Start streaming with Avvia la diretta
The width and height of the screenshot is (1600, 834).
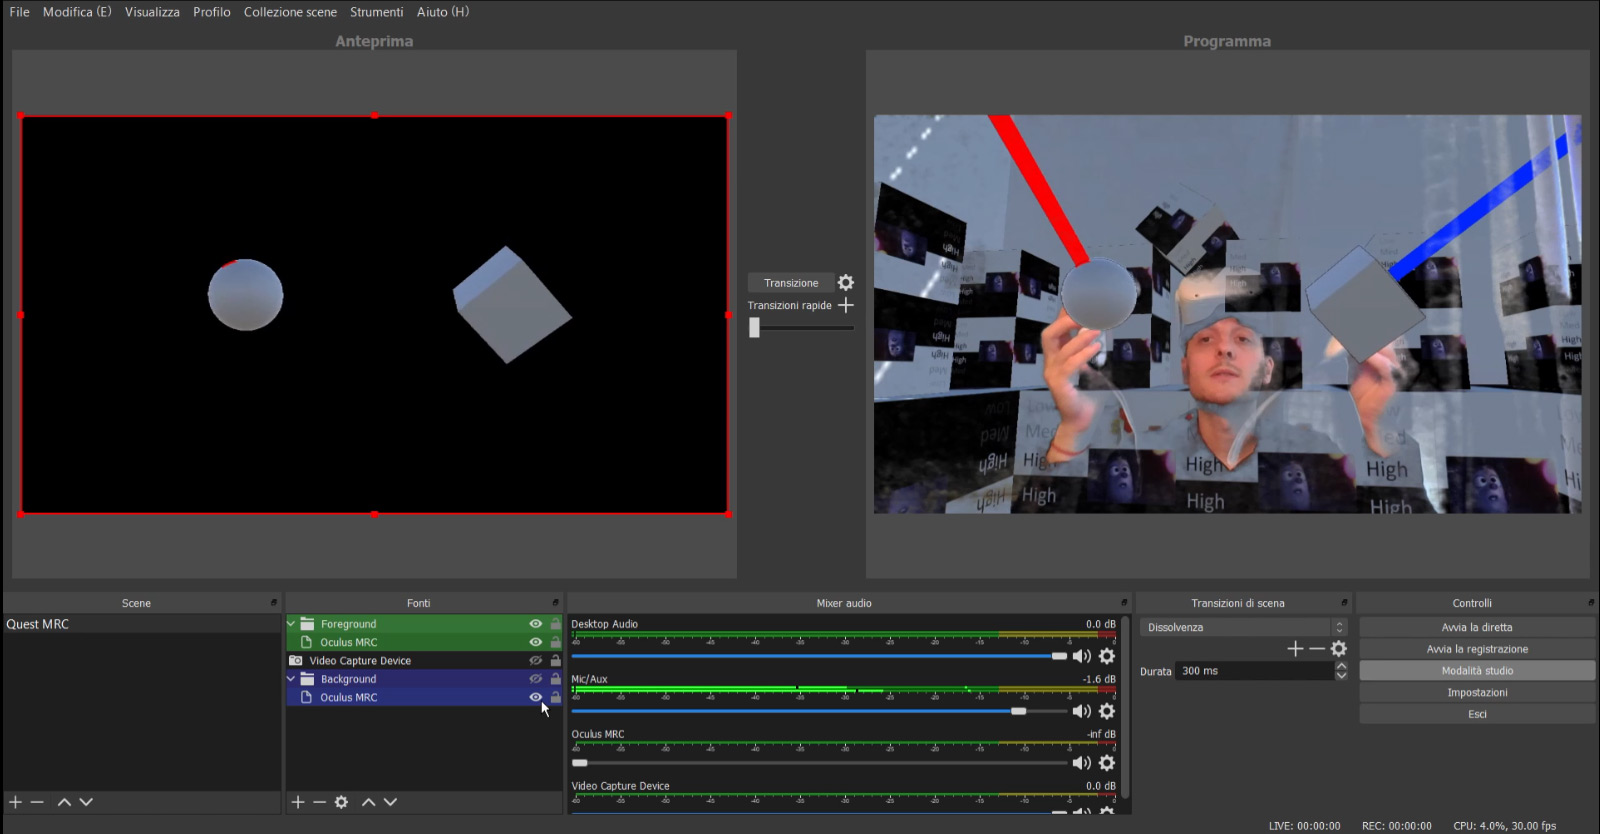tap(1477, 627)
